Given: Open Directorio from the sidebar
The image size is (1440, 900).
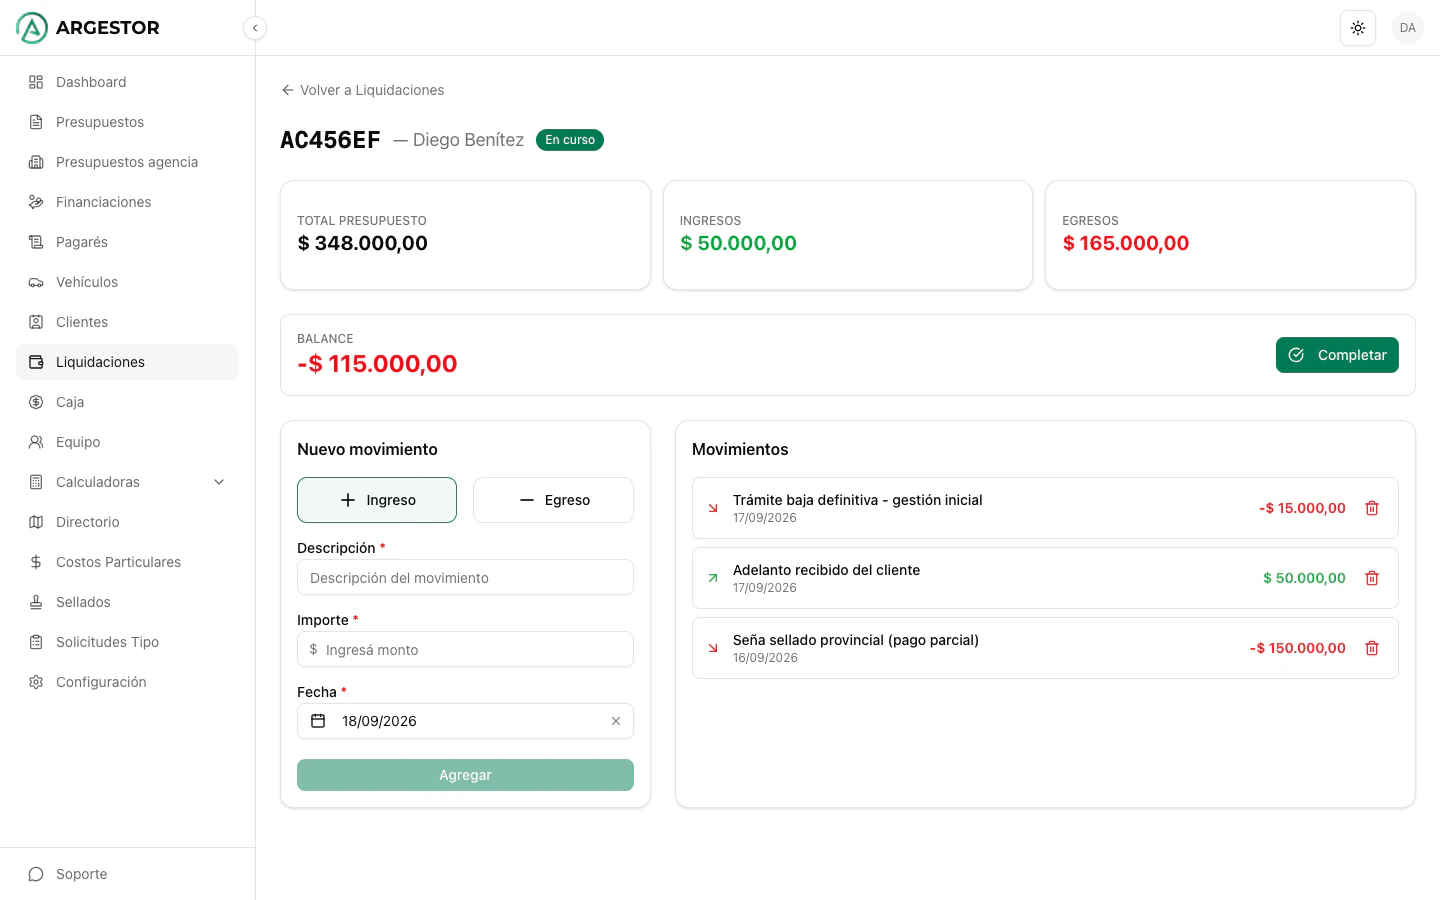Looking at the screenshot, I should tap(127, 522).
